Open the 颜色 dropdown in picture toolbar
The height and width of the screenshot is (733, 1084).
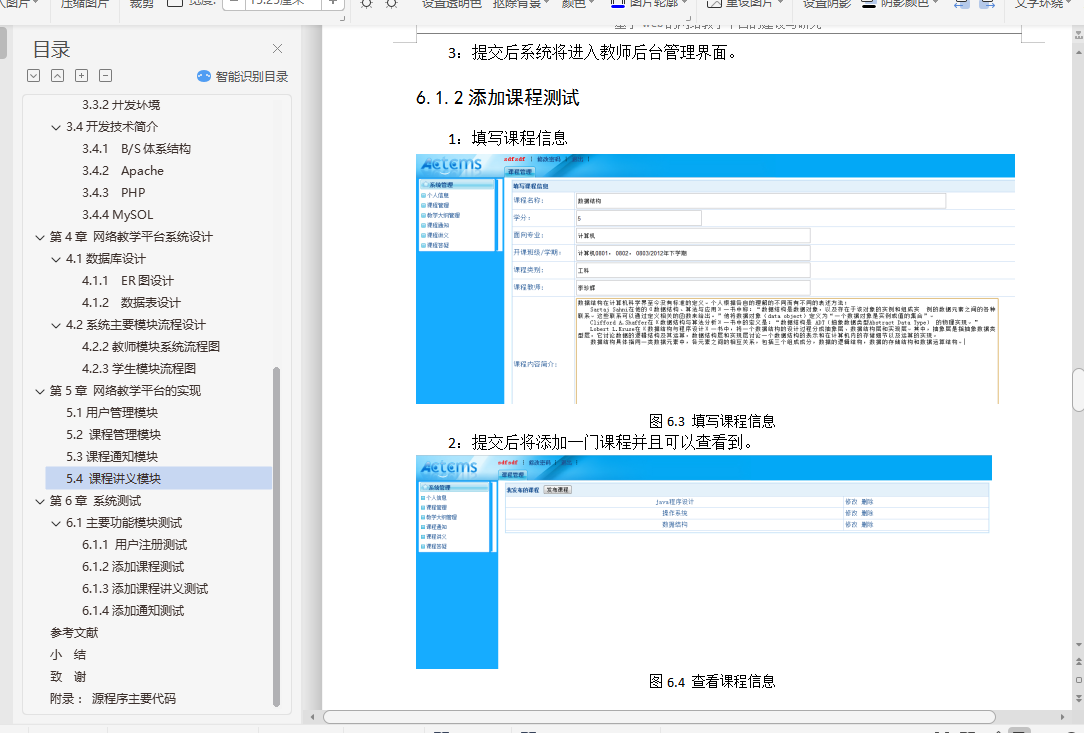click(x=577, y=4)
